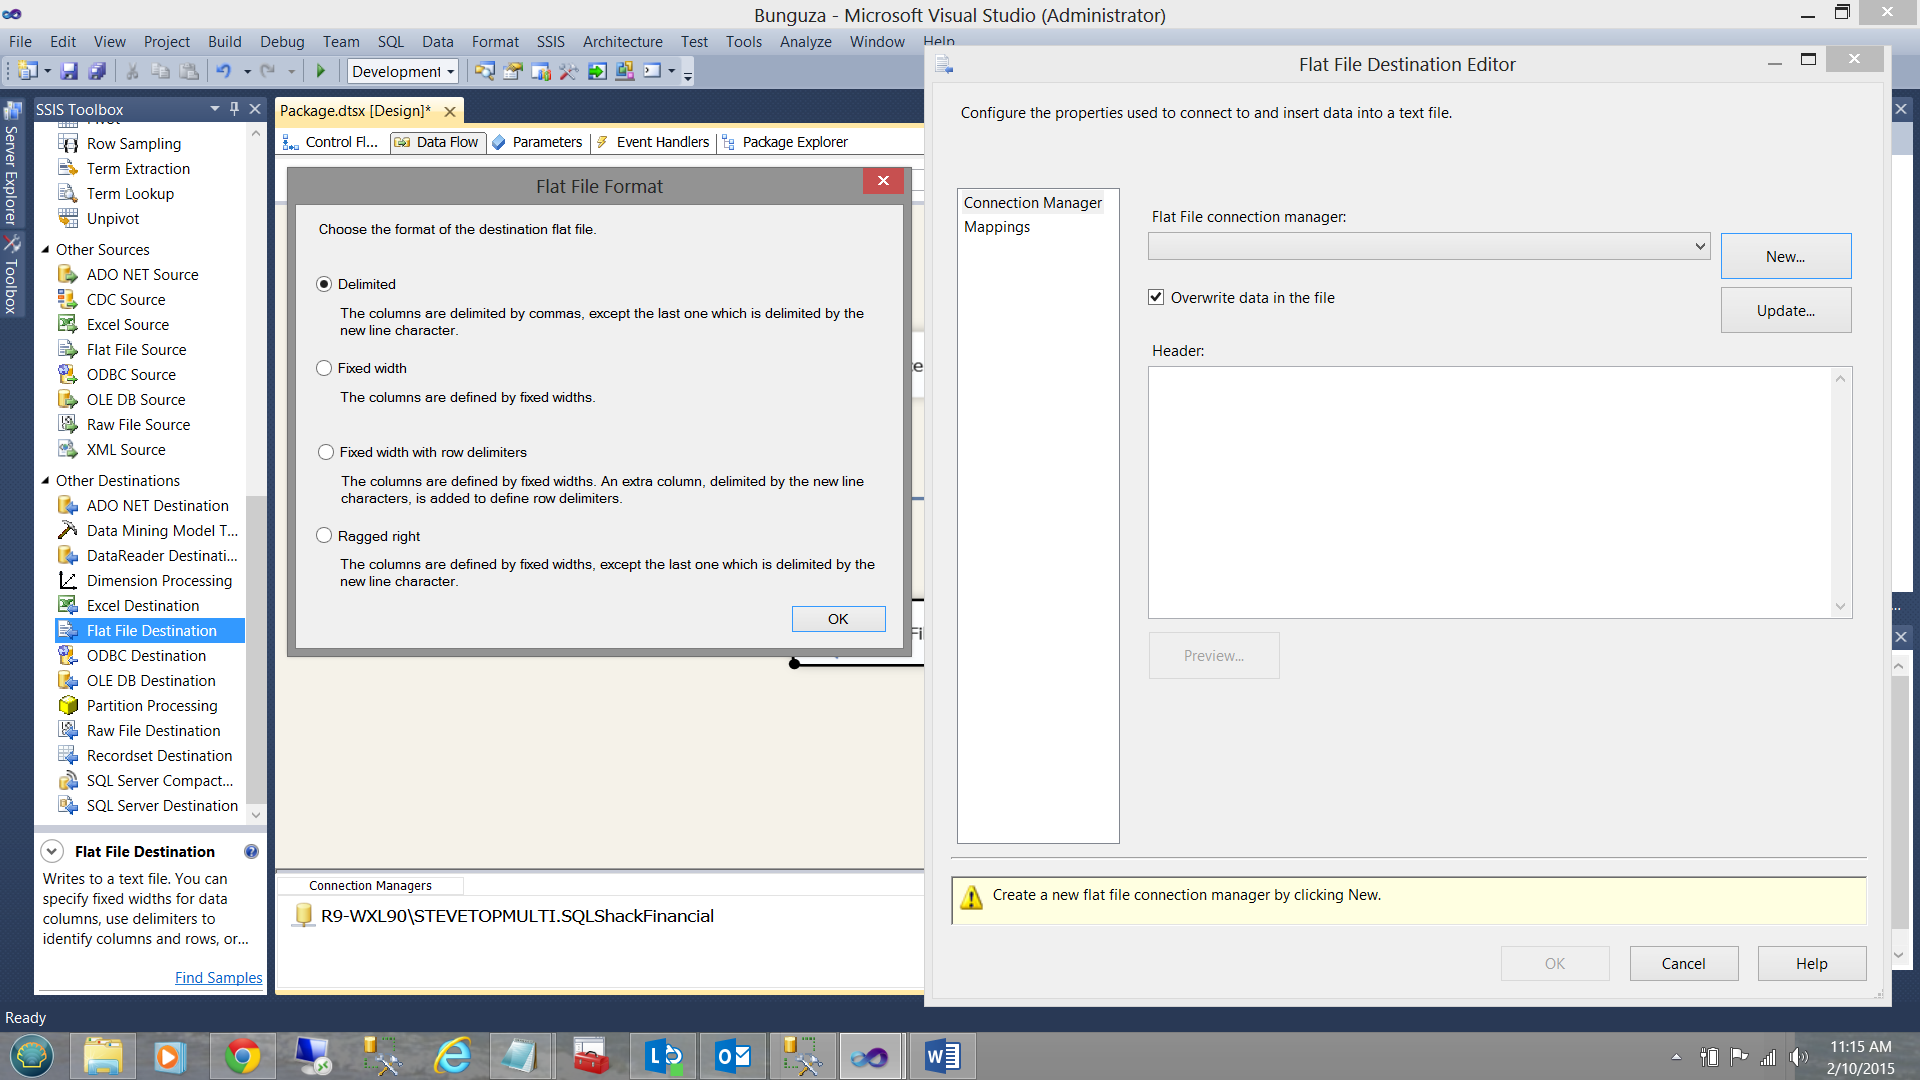Open the SSIS menu
1920x1080 pixels.
(550, 42)
